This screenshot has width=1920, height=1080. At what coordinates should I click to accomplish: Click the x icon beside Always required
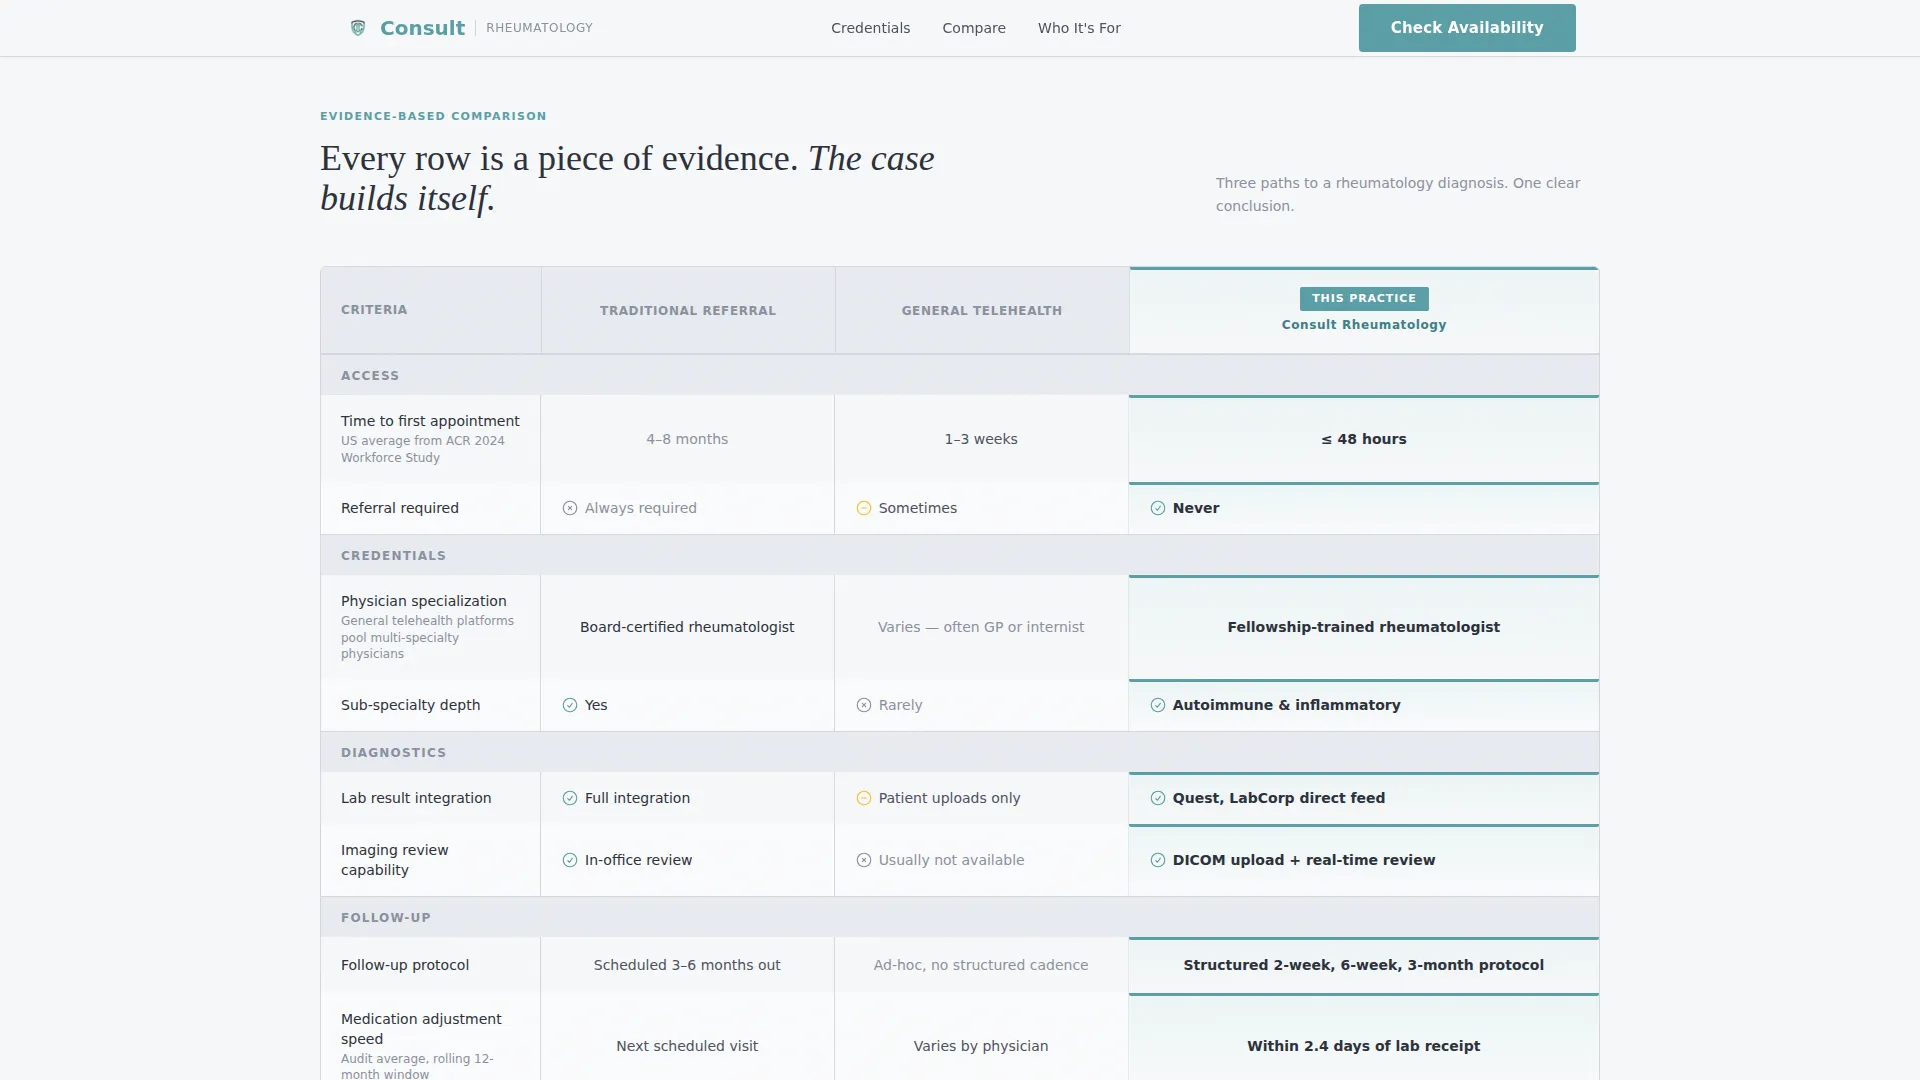570,508
